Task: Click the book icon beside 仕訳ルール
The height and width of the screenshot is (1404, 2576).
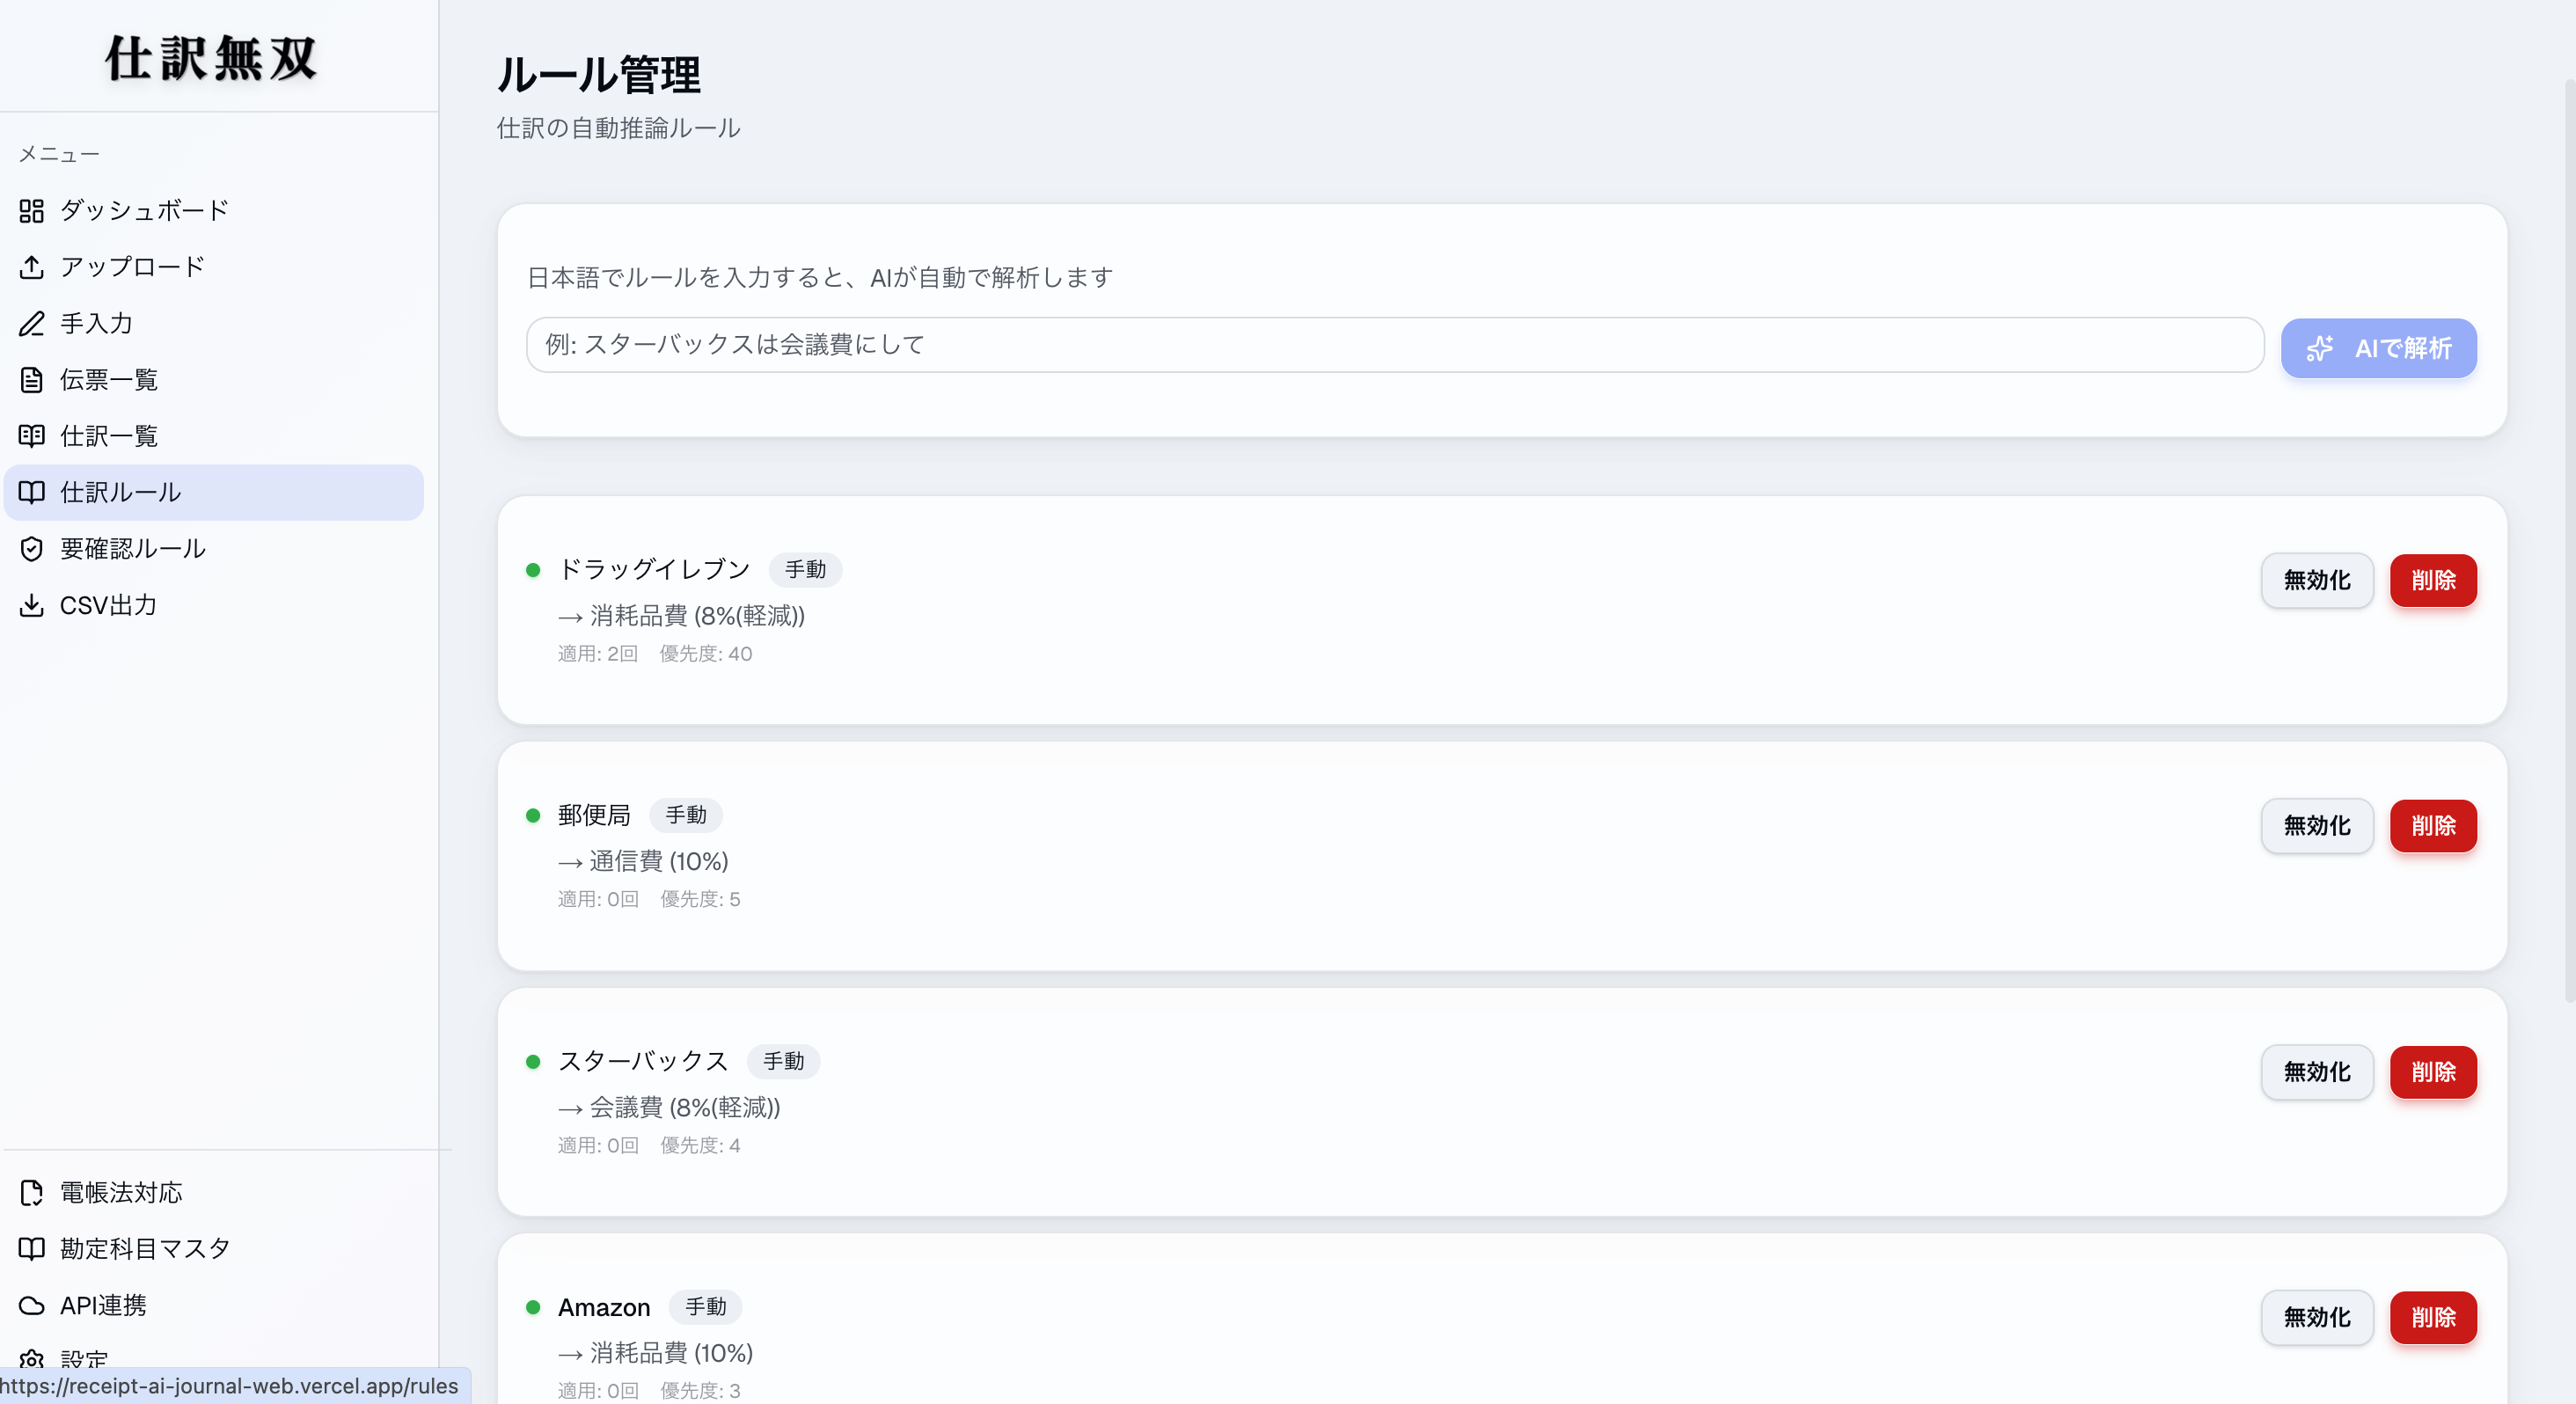Action: coord(31,492)
